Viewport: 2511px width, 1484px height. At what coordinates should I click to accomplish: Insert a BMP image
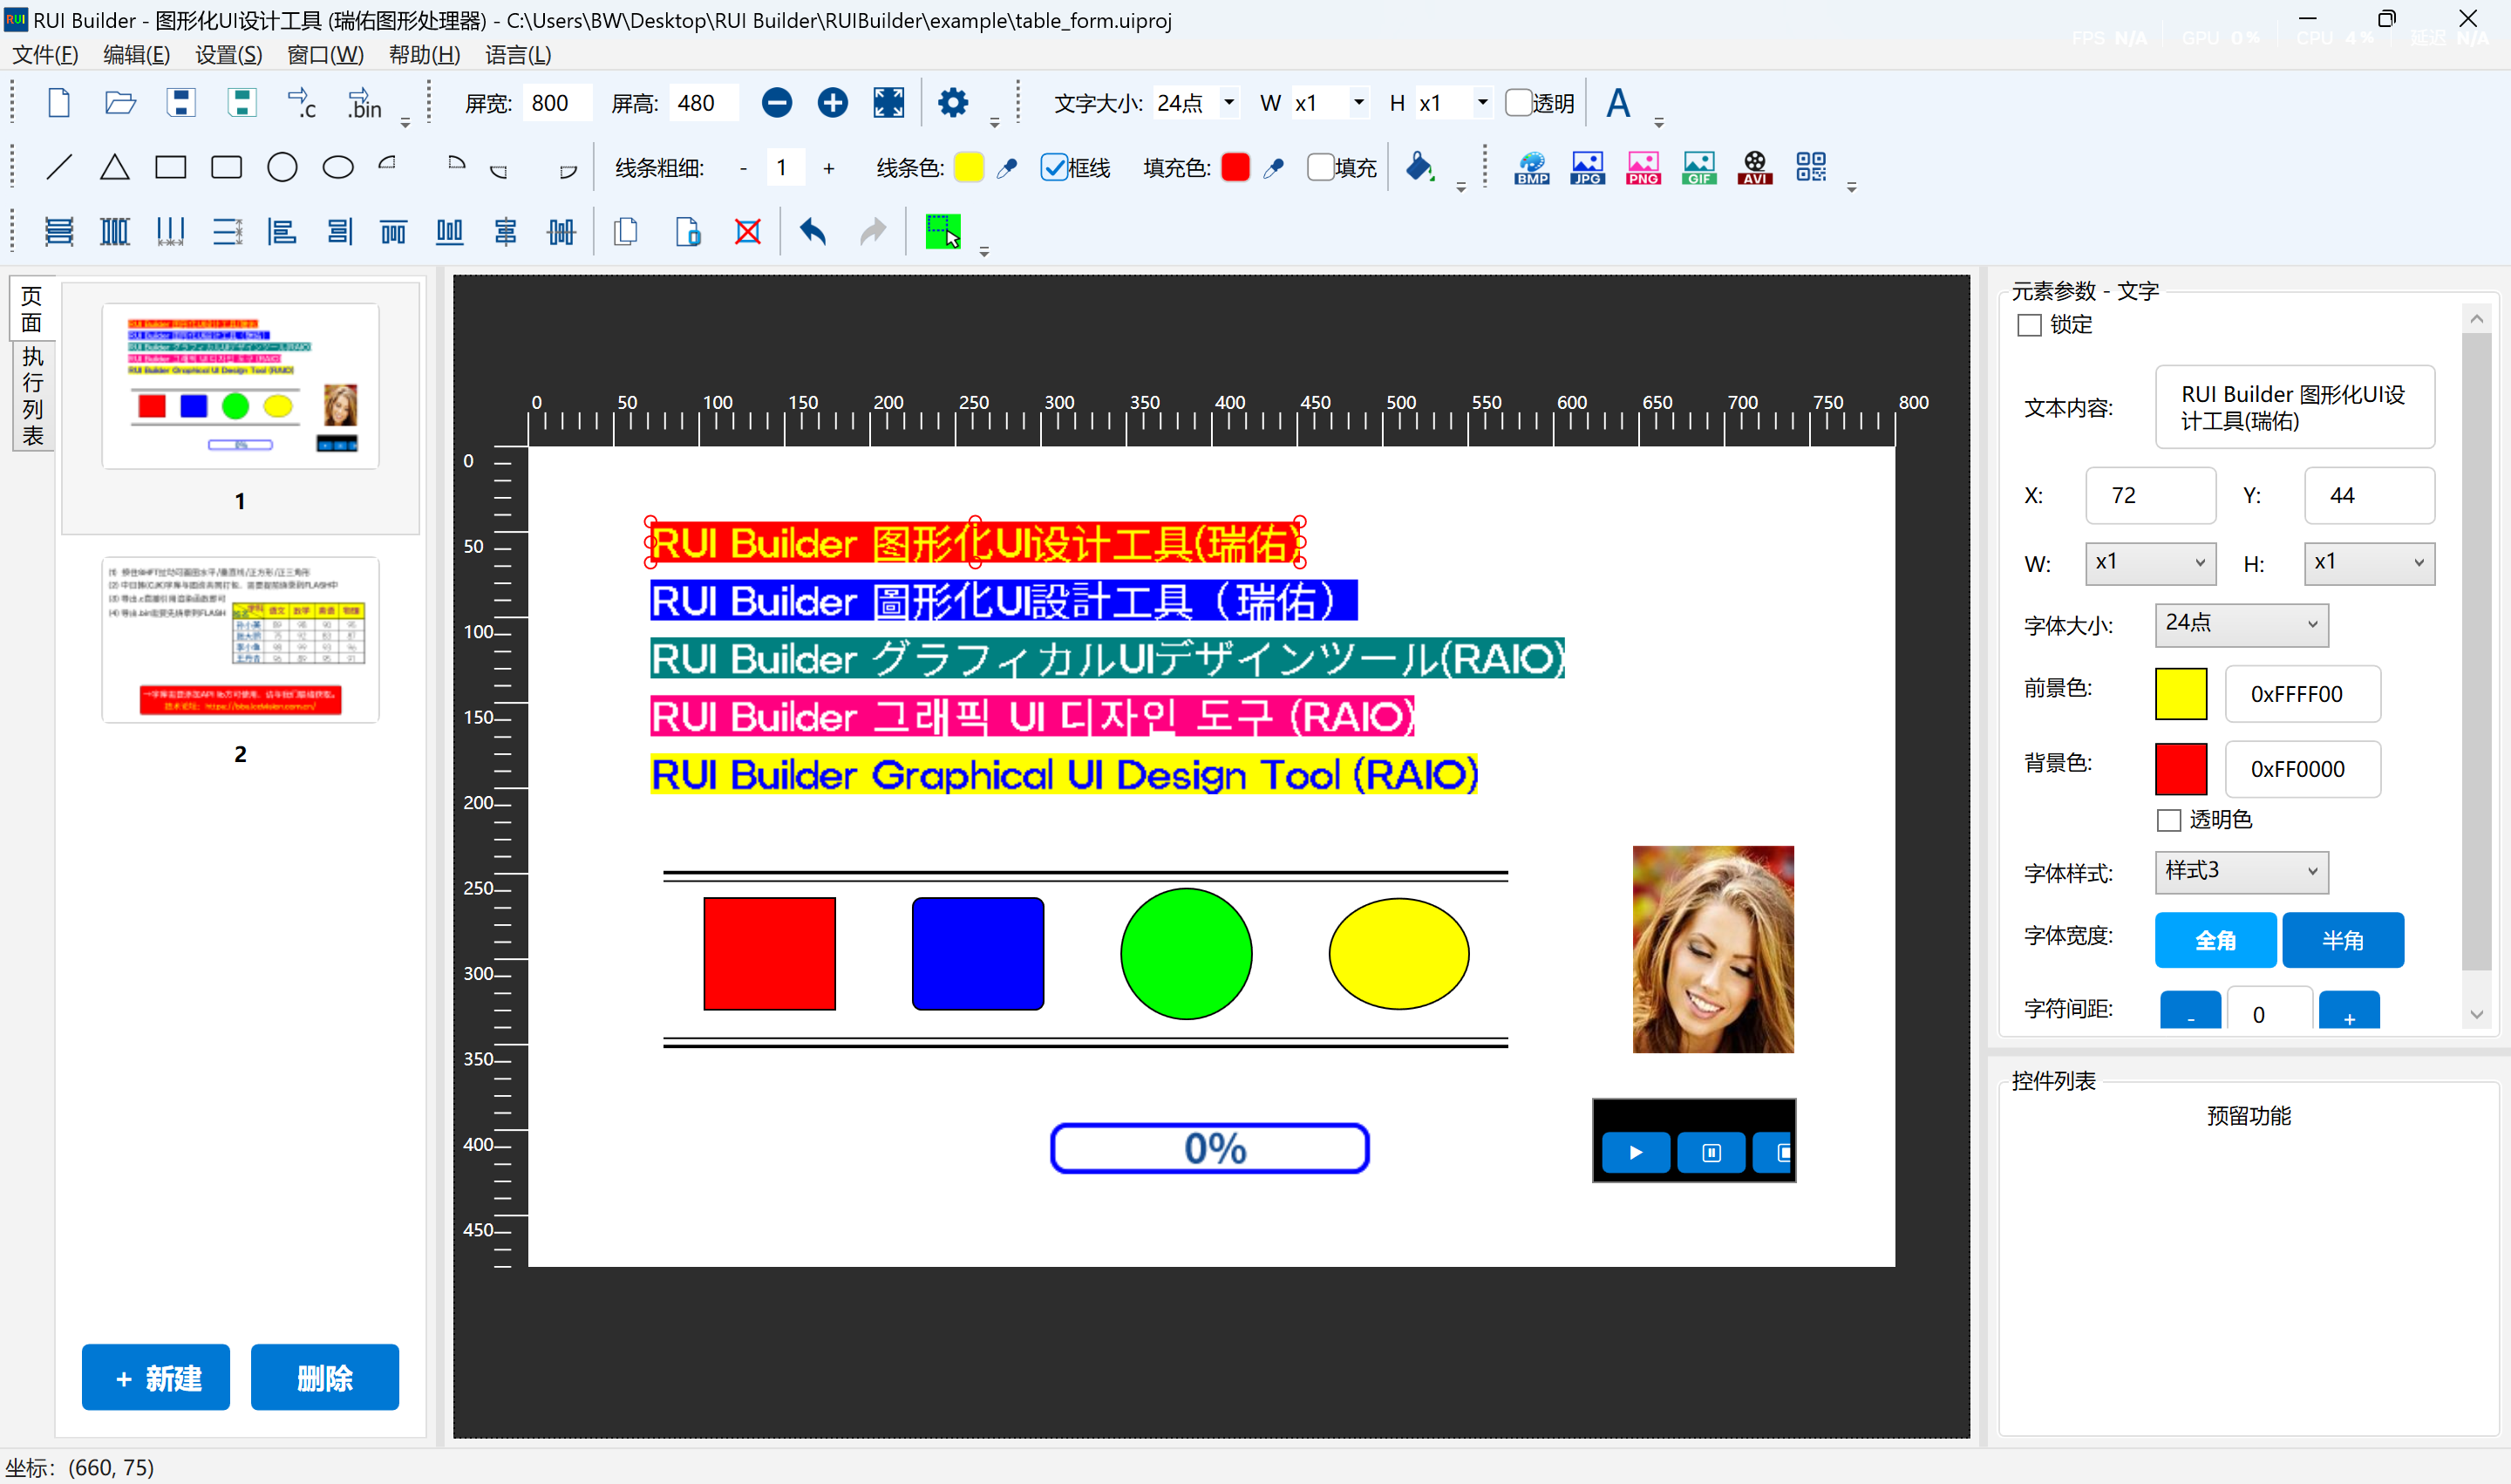tap(1531, 167)
